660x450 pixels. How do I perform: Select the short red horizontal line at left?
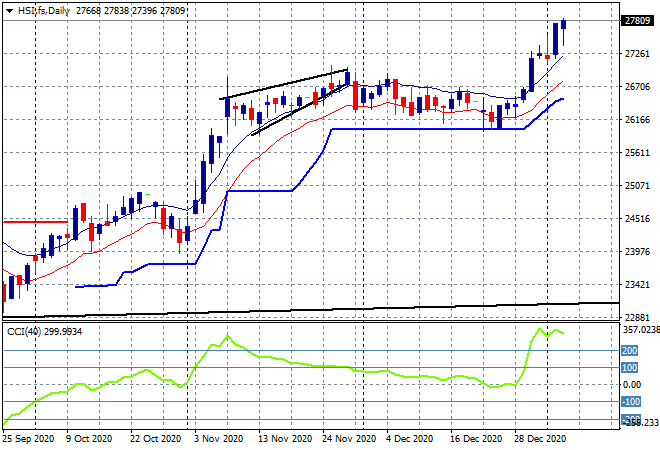click(35, 221)
